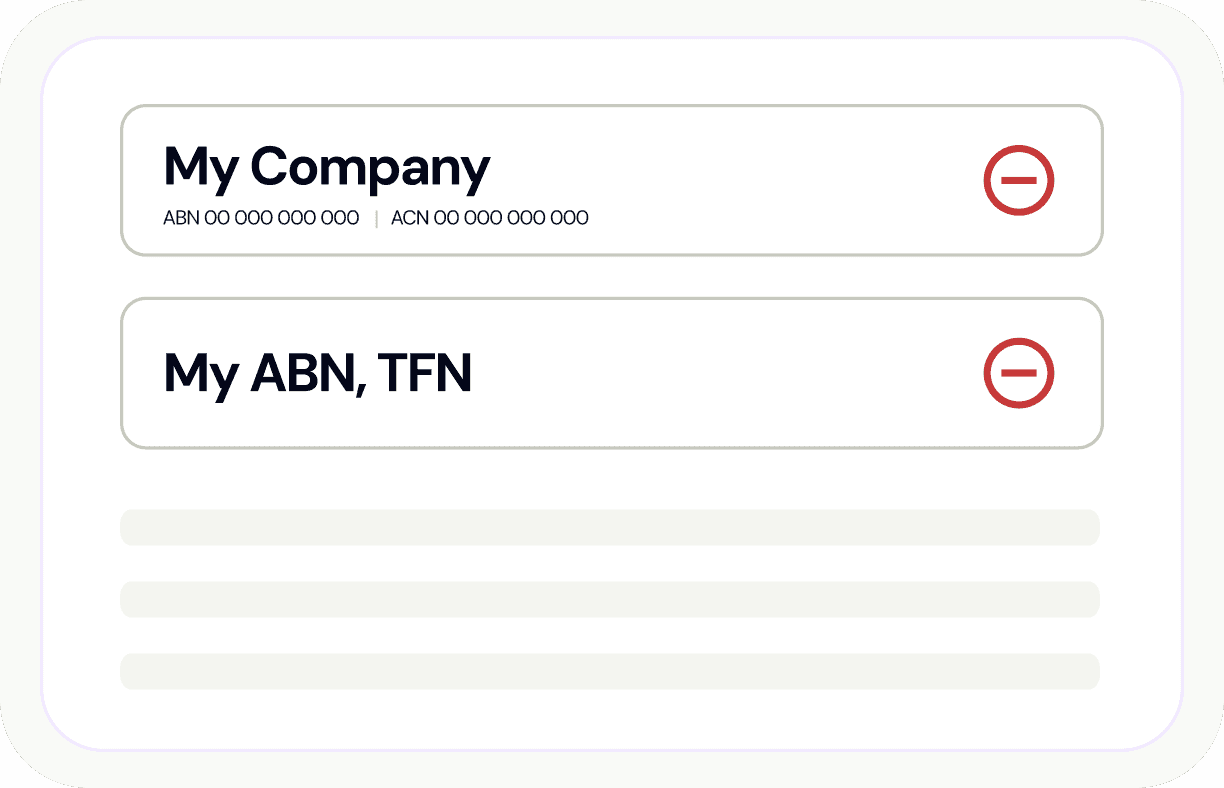
Task: Select the first gray placeholder bar
Action: [x=610, y=527]
